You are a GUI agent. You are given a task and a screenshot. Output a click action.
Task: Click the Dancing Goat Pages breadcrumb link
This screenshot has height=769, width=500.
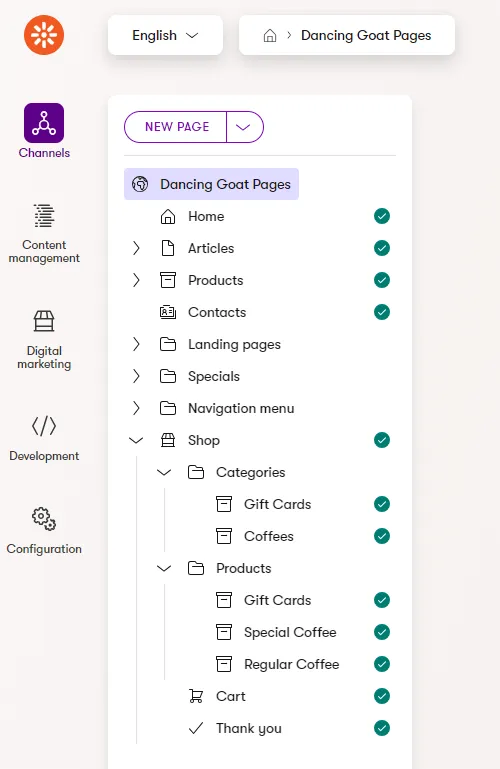(366, 35)
